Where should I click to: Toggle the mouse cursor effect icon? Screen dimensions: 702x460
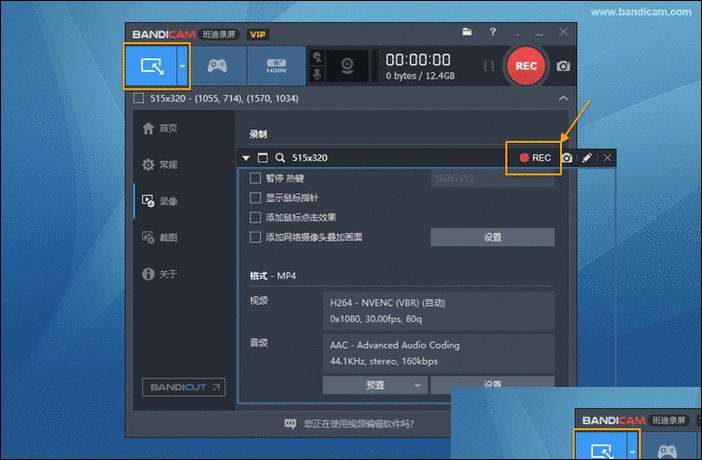tap(317, 57)
